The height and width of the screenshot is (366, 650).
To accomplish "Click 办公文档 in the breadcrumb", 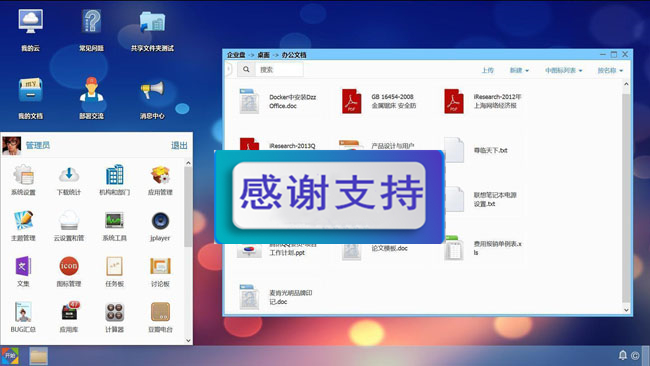I will coord(294,55).
